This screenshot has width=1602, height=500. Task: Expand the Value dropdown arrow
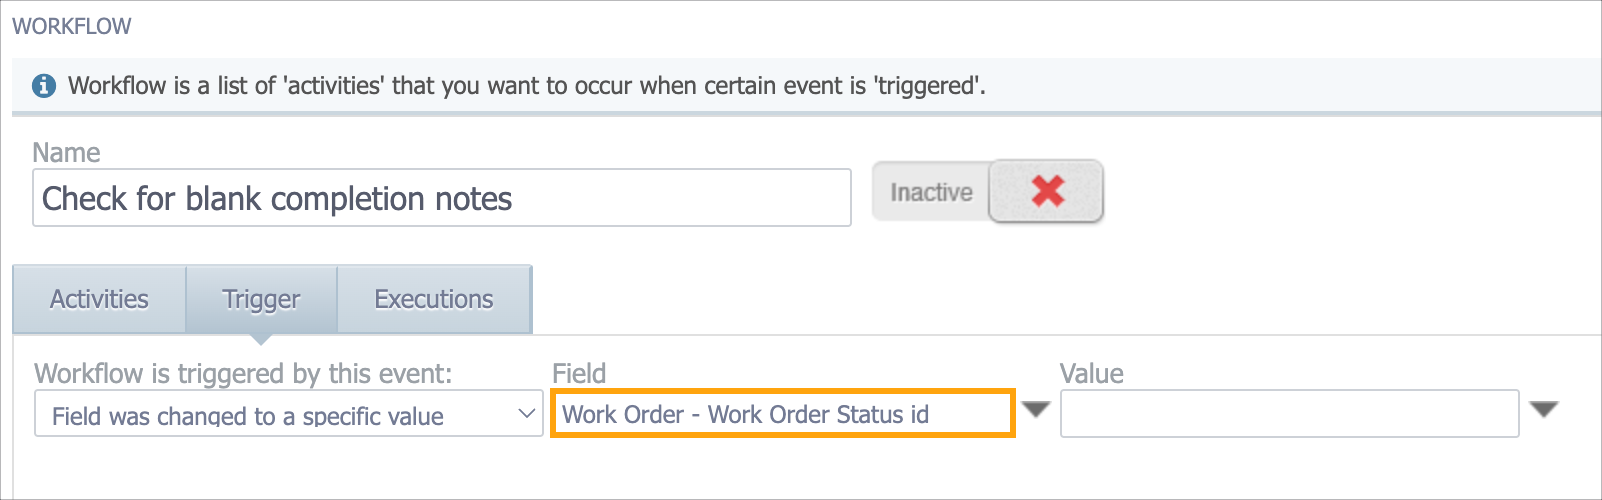coord(1544,410)
